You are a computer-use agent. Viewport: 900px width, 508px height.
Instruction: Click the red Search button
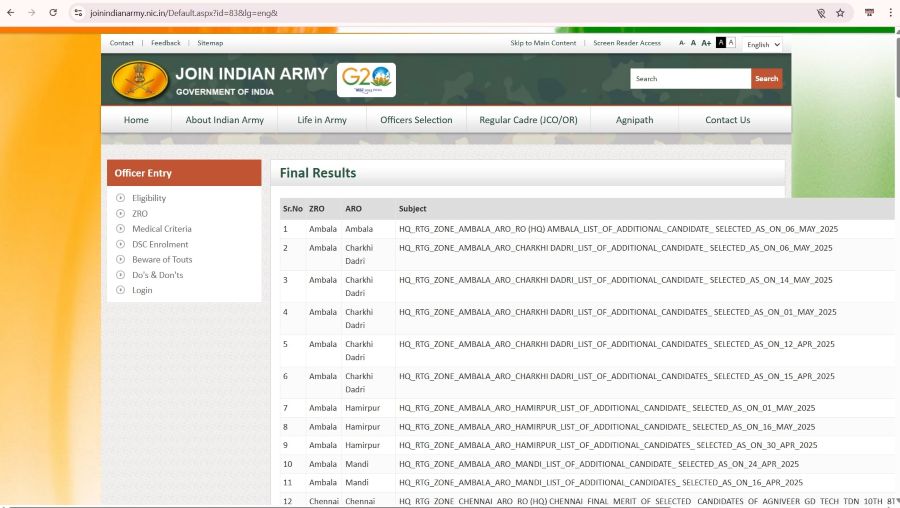[x=767, y=79]
